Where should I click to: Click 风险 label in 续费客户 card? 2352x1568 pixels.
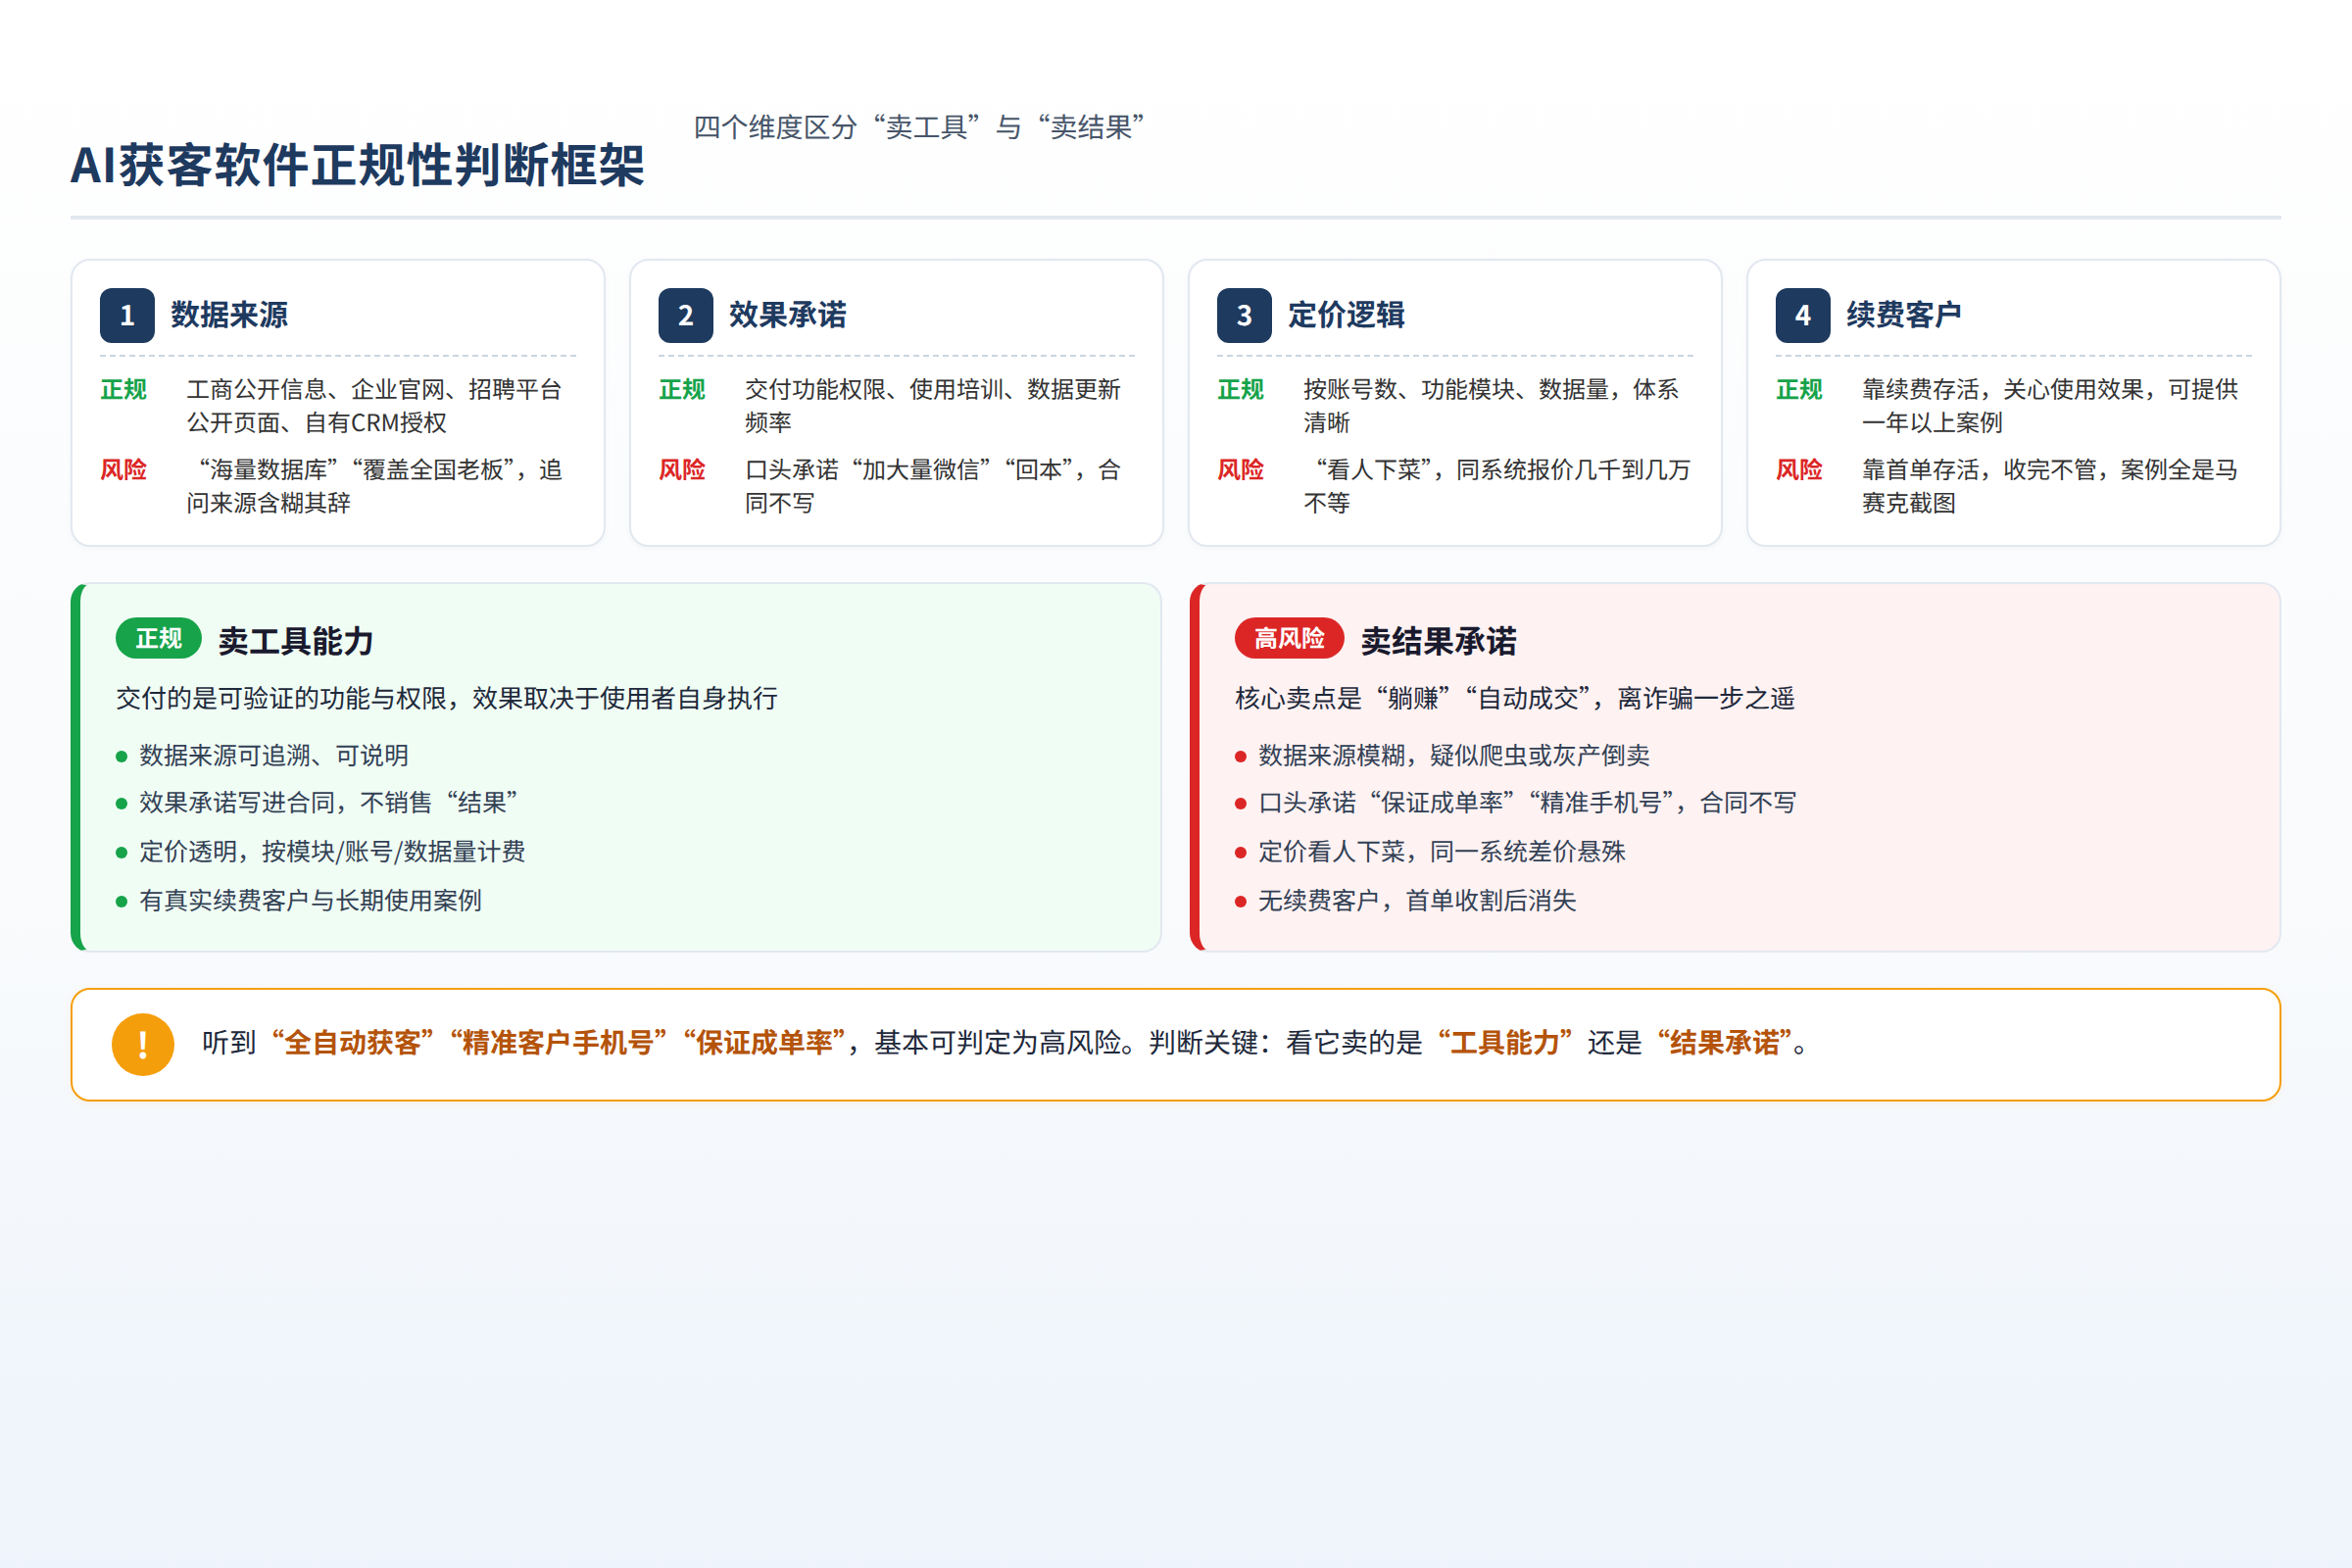tap(1799, 469)
